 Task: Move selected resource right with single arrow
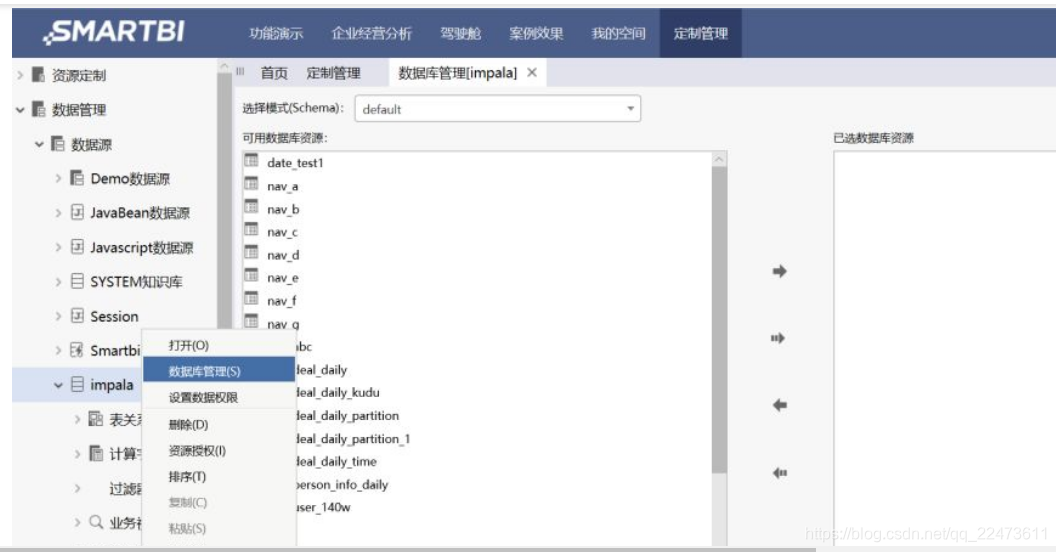point(779,271)
